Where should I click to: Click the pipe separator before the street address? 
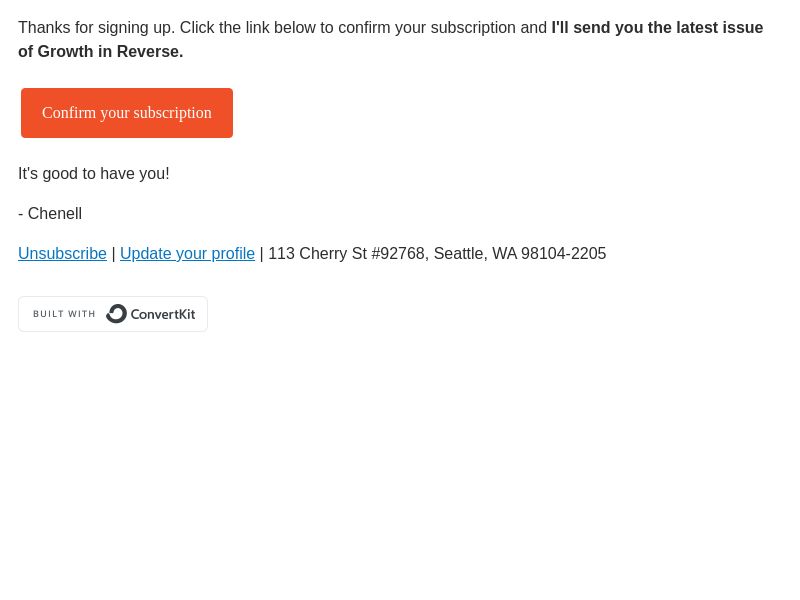(x=262, y=254)
